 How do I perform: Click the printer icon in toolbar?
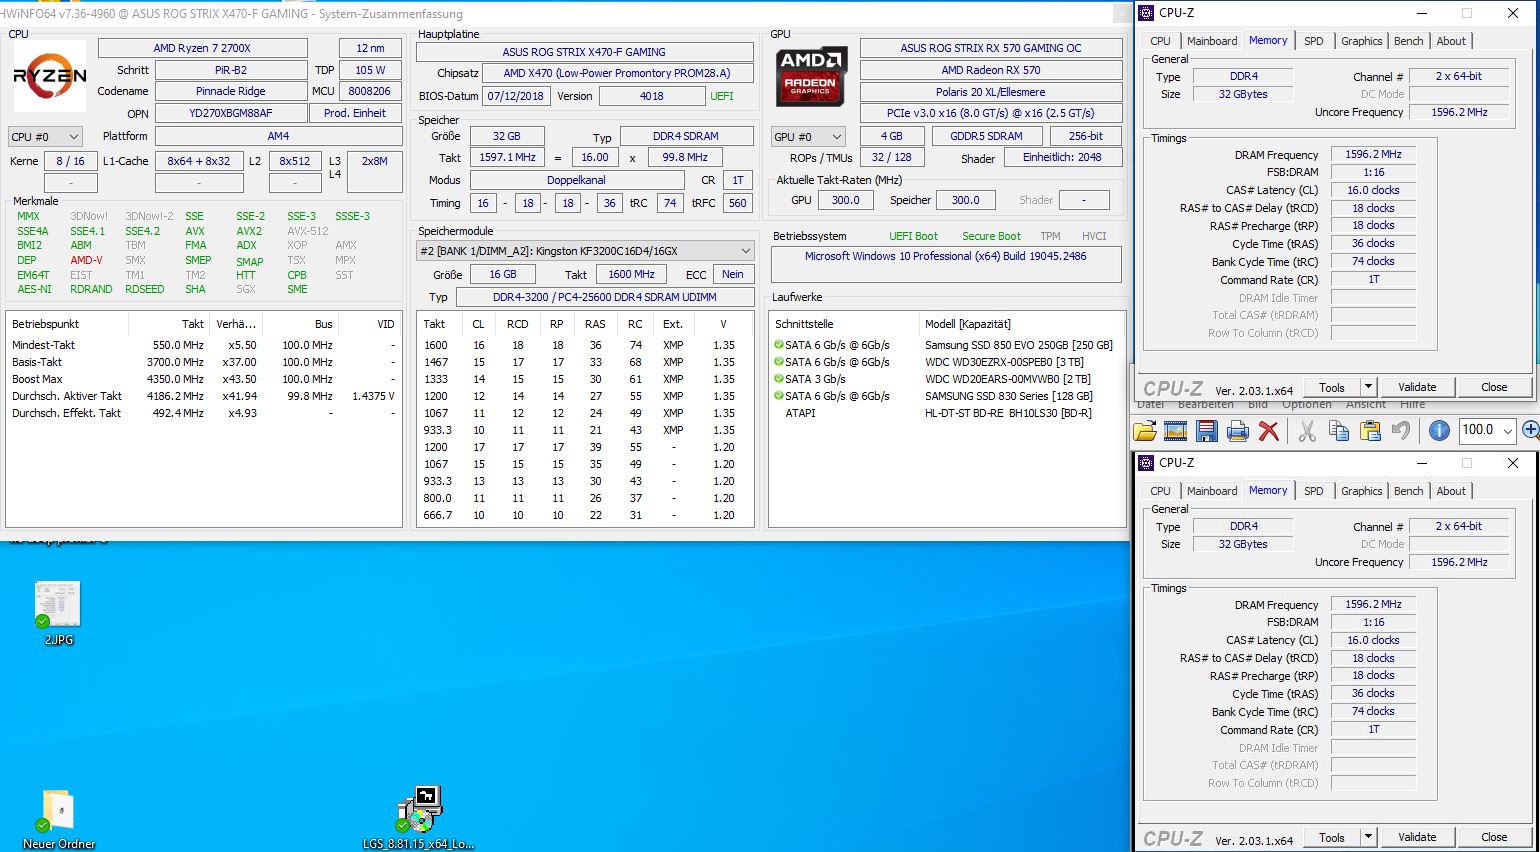[x=1238, y=431]
